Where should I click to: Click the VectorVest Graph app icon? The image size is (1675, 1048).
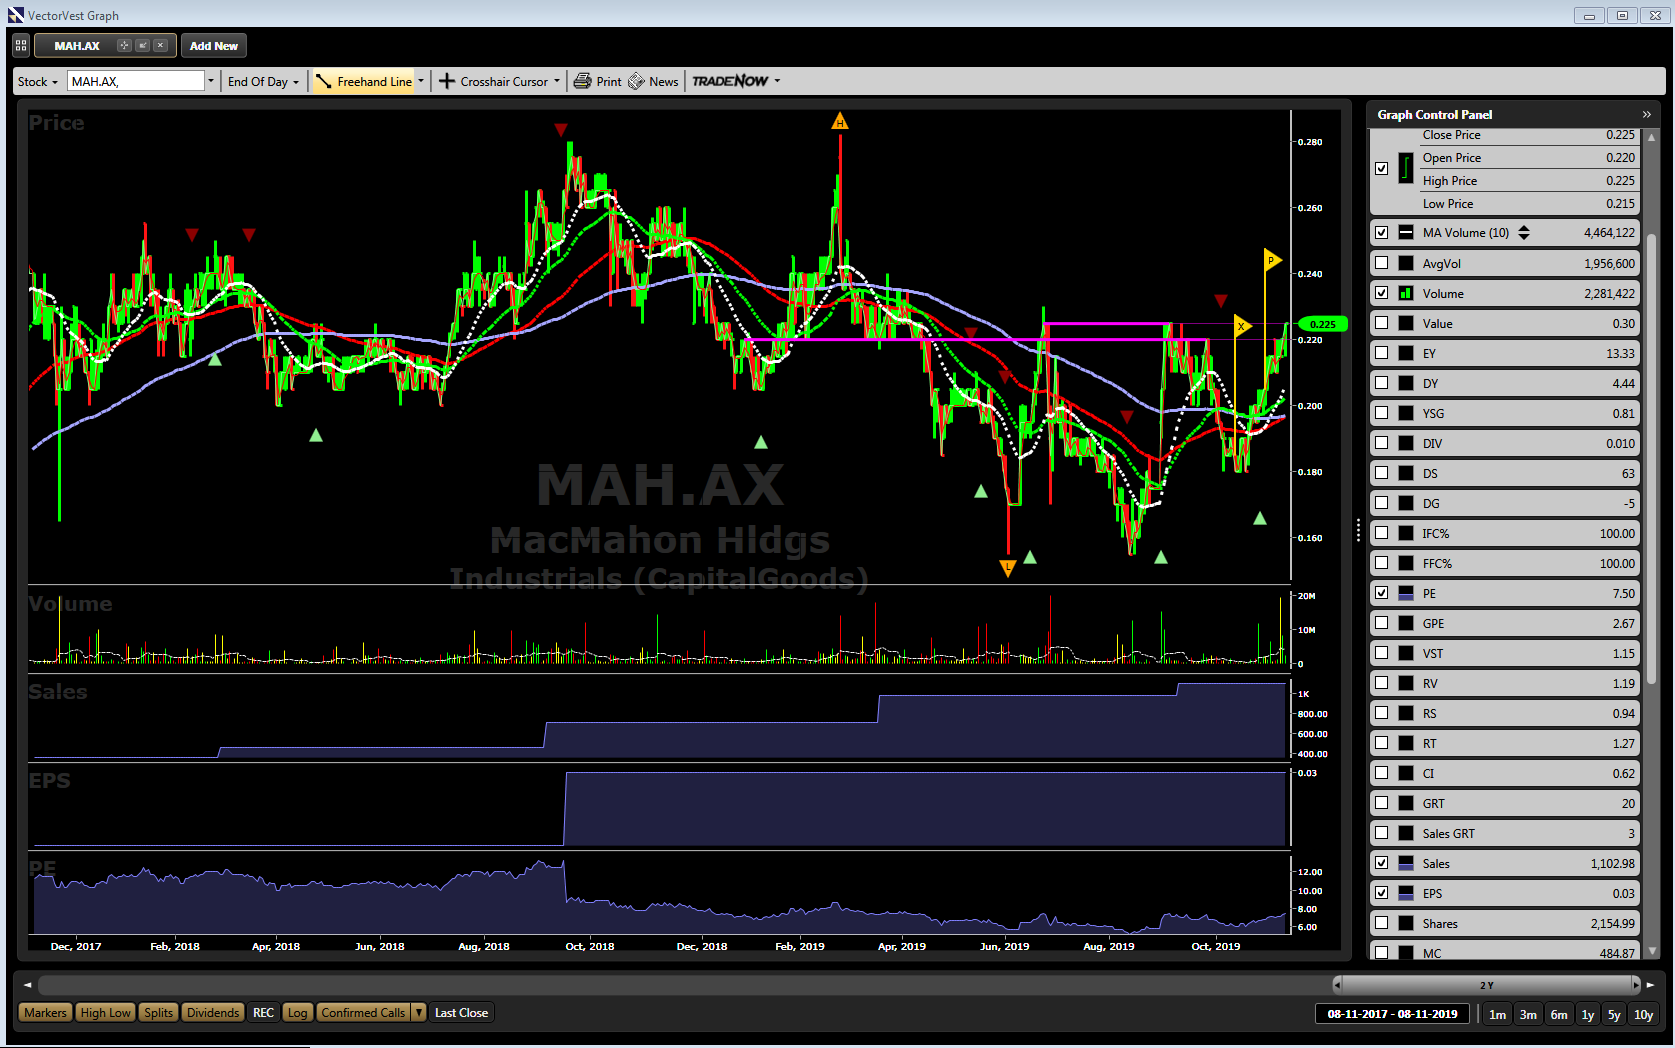pos(15,15)
